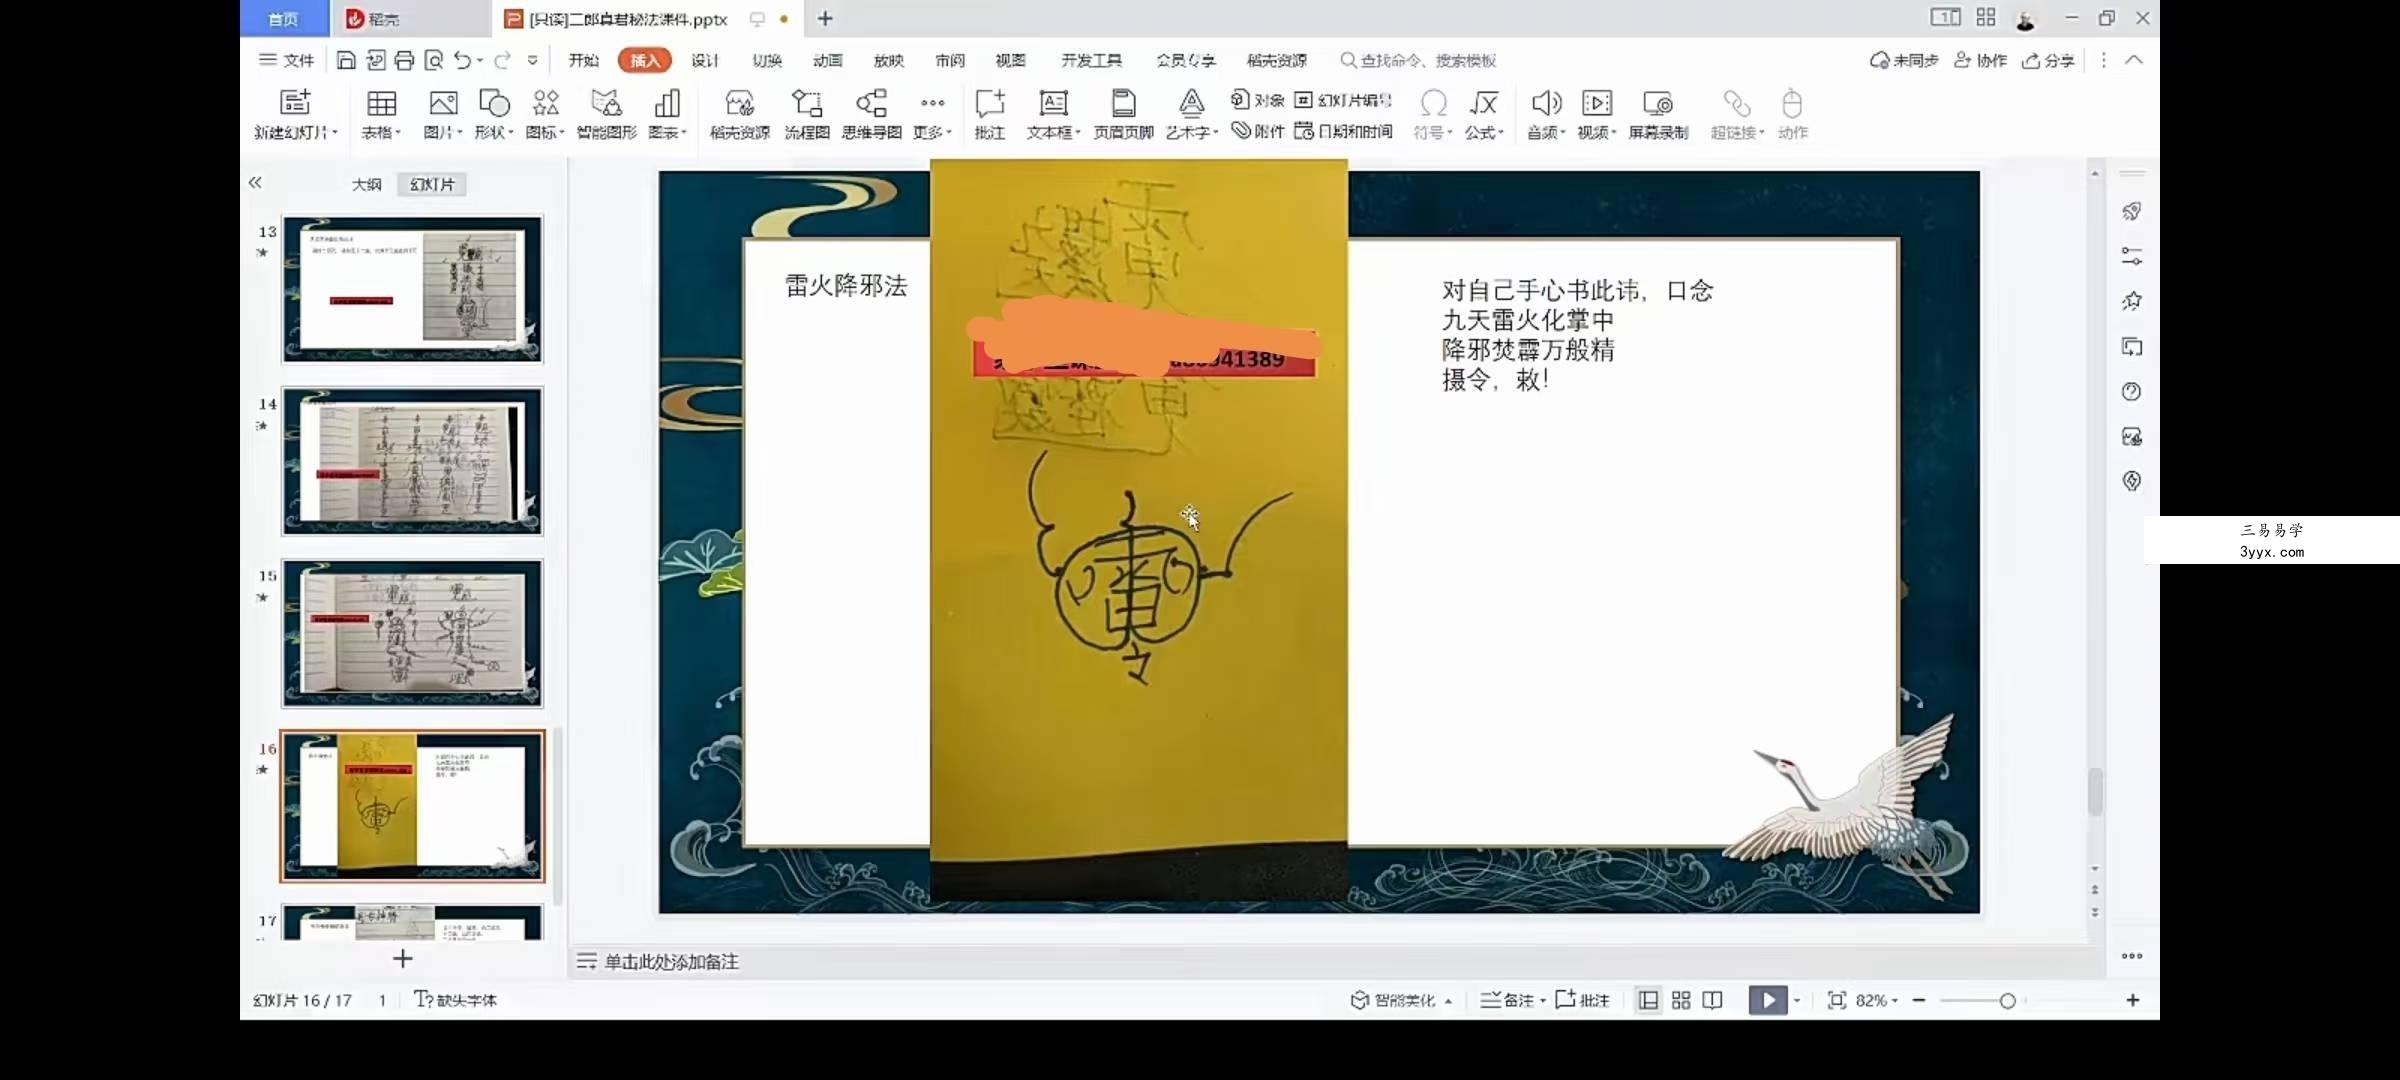This screenshot has height=1080, width=2400.
Task: Open the 切换 Transitions tab
Action: point(767,60)
